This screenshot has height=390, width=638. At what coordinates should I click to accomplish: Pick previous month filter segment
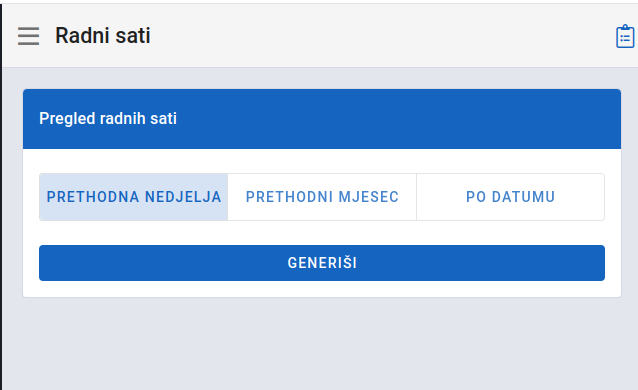click(x=322, y=197)
